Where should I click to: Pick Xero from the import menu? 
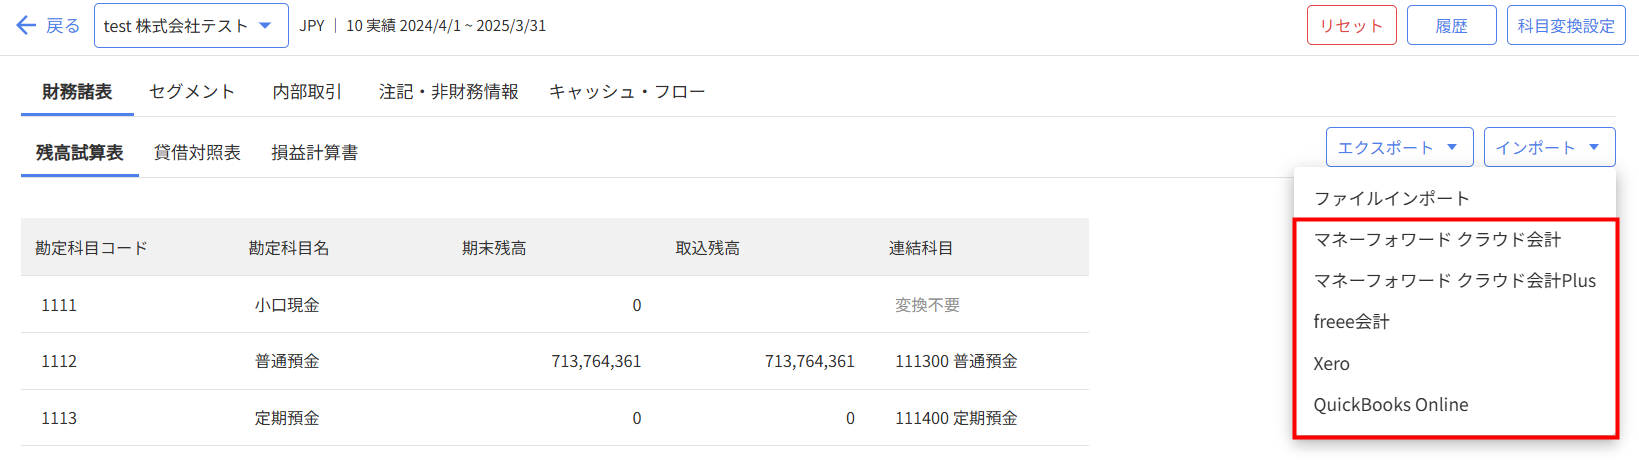(x=1331, y=364)
